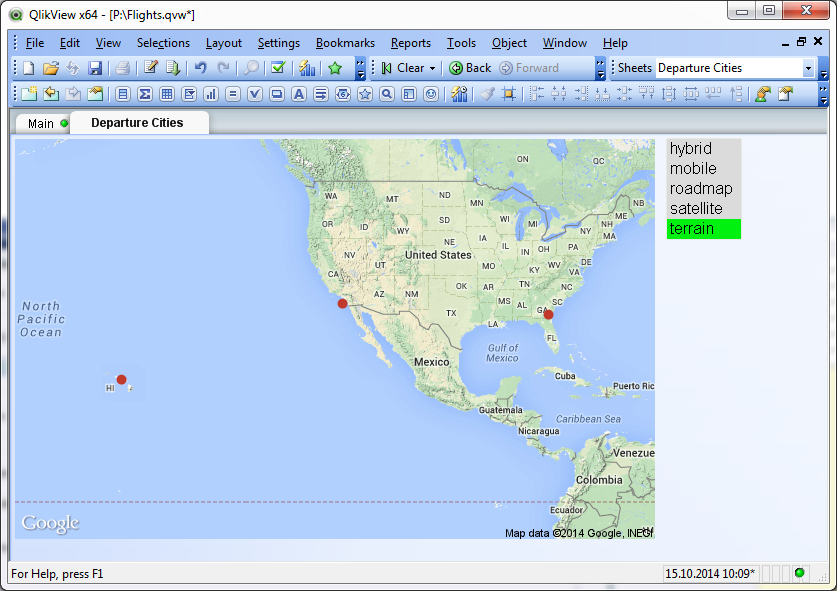Create a Statistics Box with sigma icon
The height and width of the screenshot is (591, 837).
pos(144,94)
